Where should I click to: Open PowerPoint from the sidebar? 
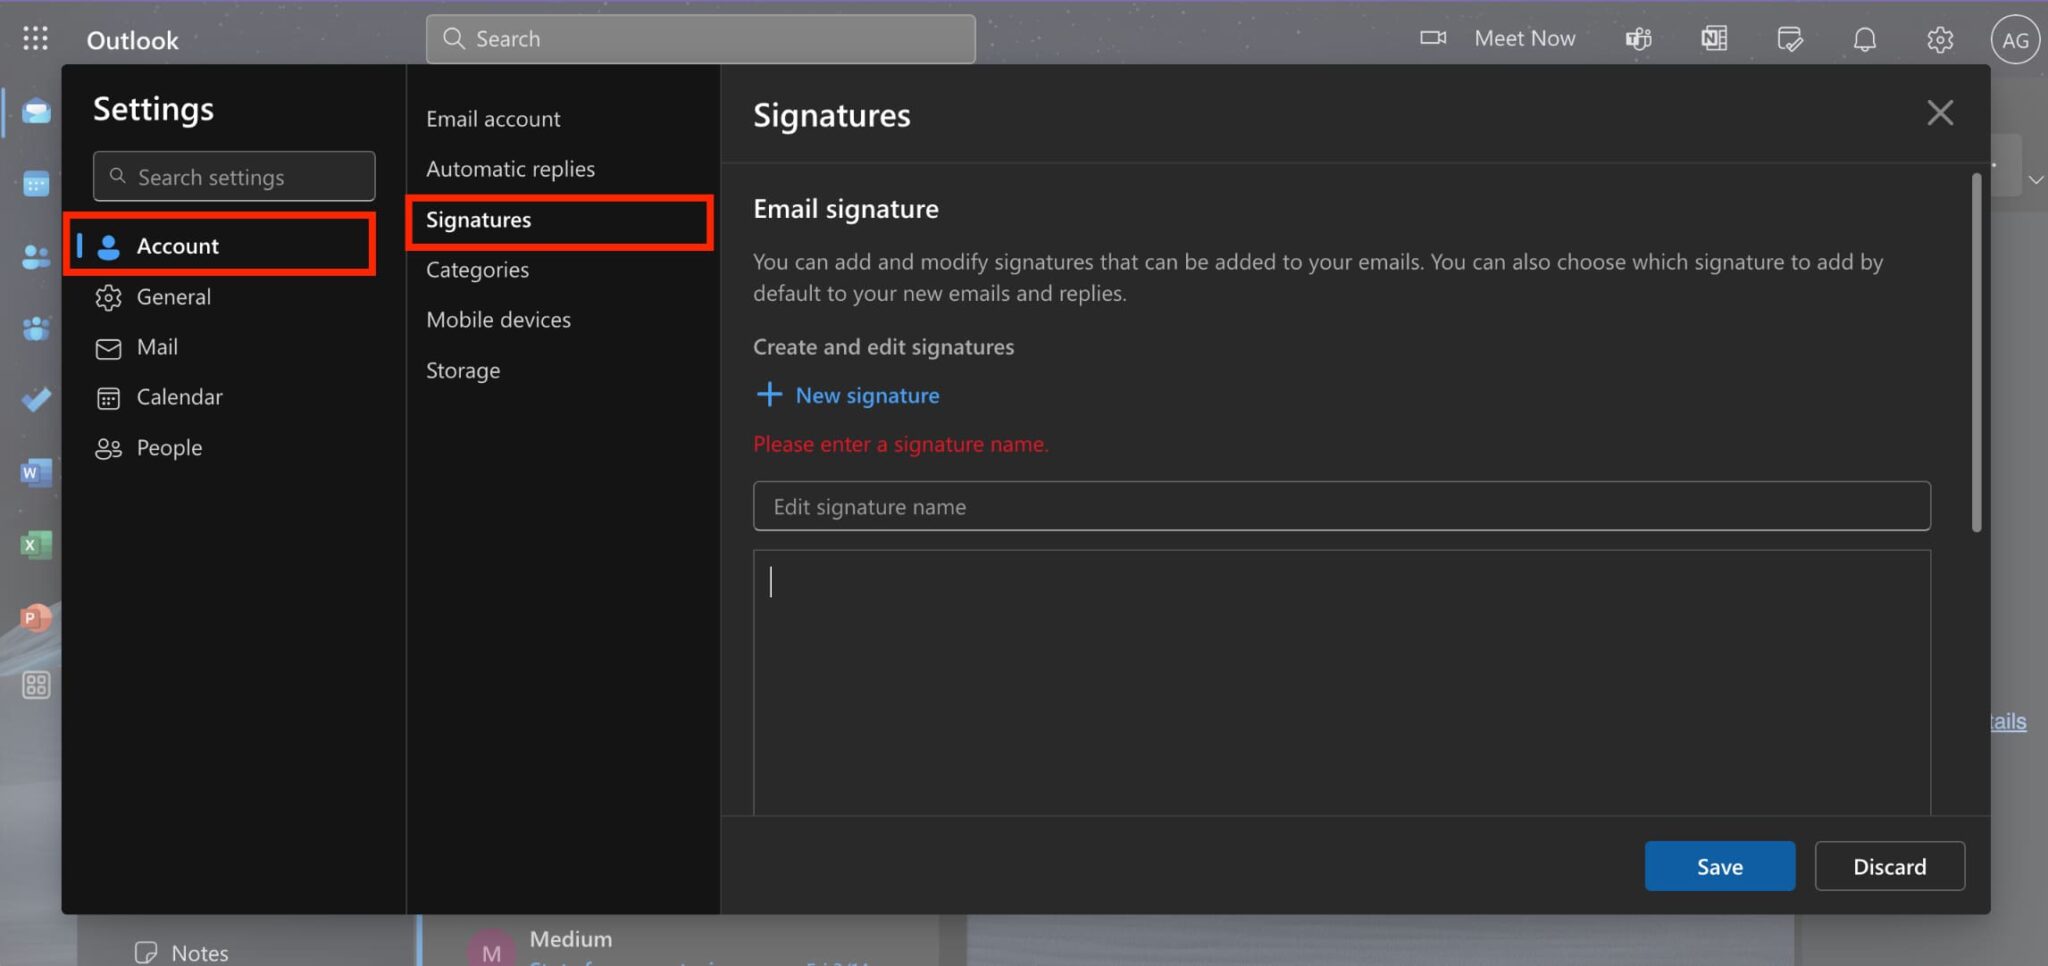(35, 617)
